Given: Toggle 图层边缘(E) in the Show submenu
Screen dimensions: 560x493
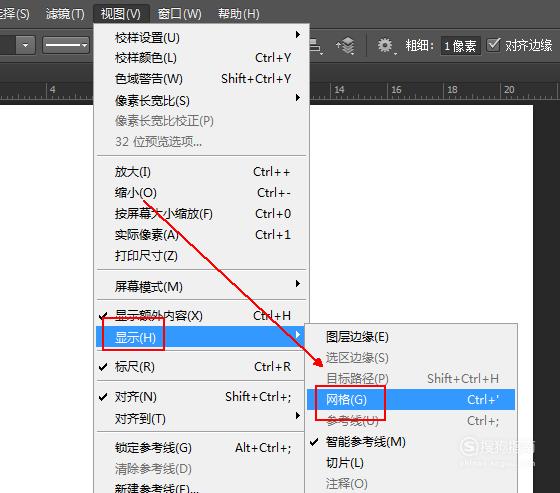Looking at the screenshot, I should click(411, 337).
